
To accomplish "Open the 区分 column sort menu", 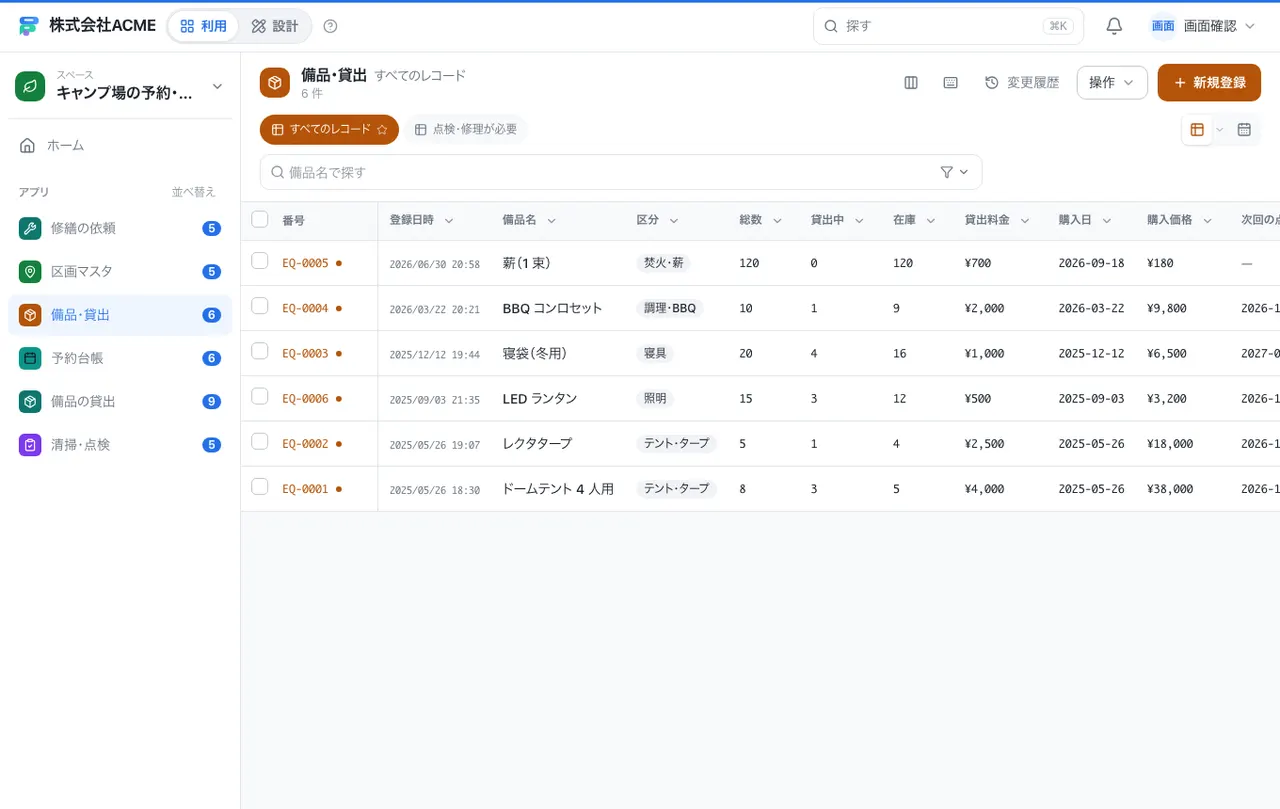I will (673, 220).
